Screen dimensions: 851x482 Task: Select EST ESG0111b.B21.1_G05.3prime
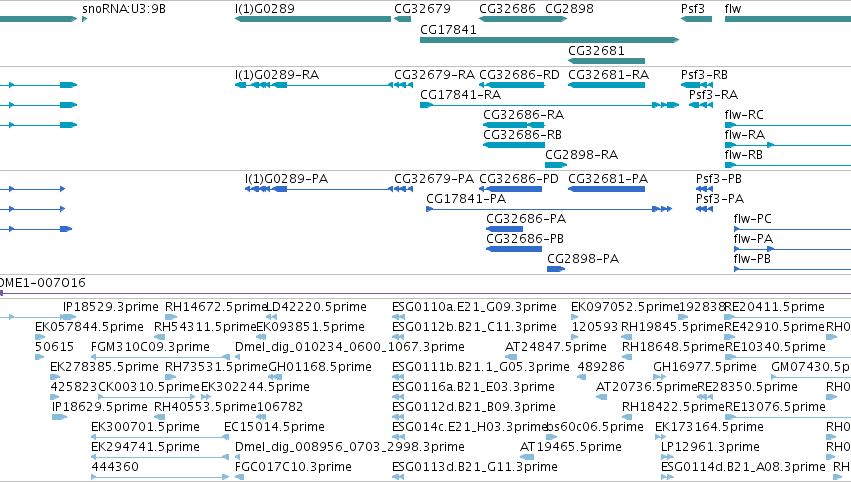397,377
